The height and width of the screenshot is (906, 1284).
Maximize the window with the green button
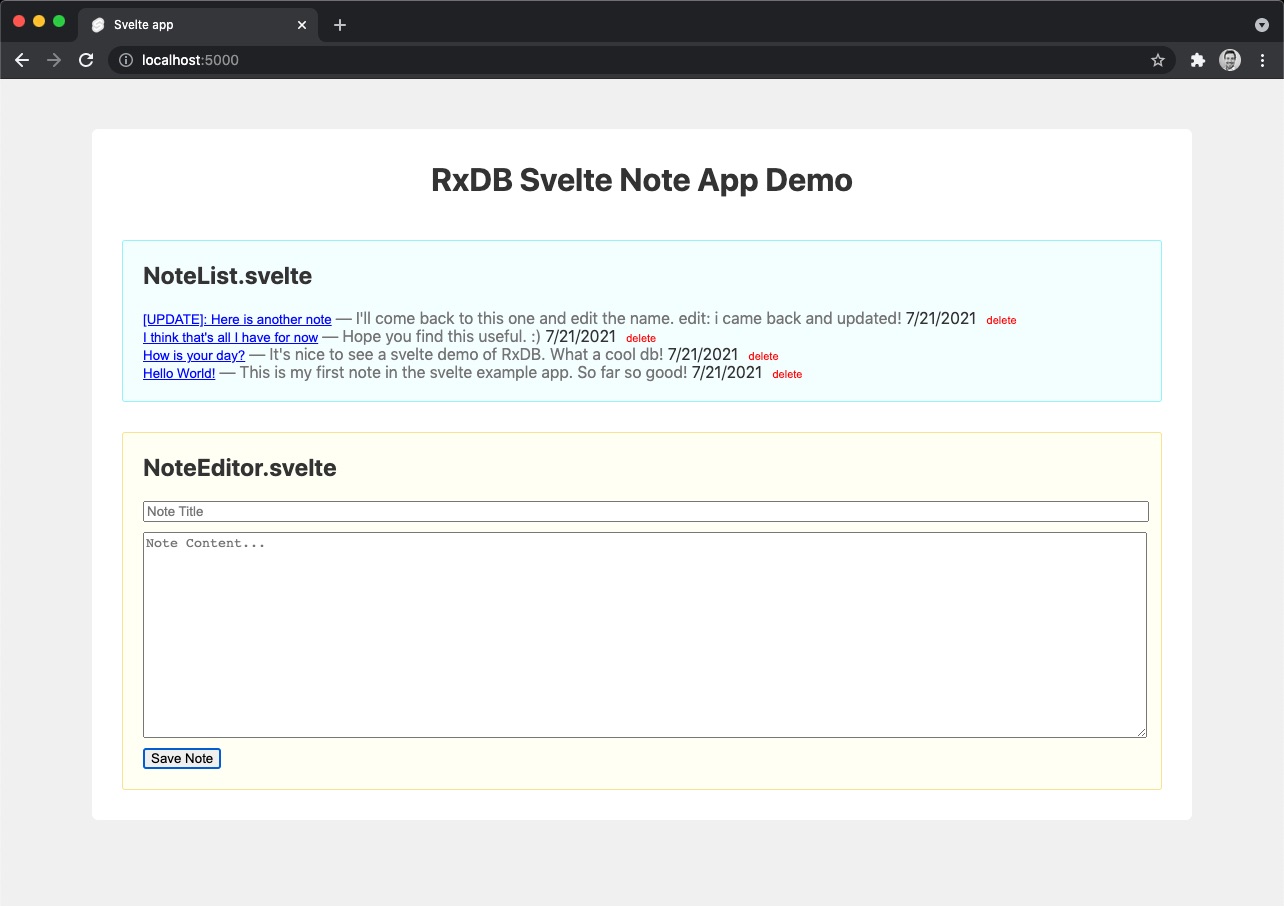[x=59, y=21]
